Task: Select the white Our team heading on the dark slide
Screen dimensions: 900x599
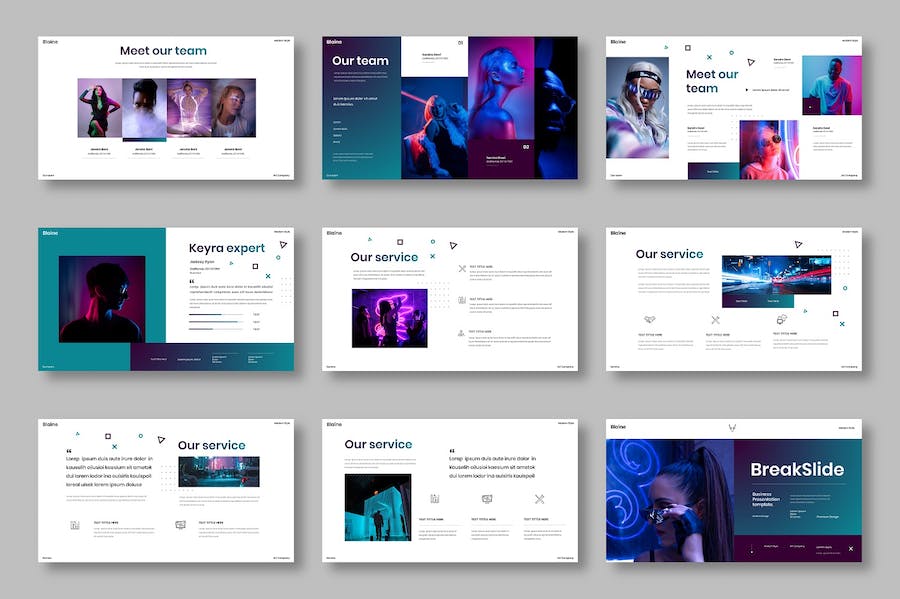Action: tap(360, 61)
